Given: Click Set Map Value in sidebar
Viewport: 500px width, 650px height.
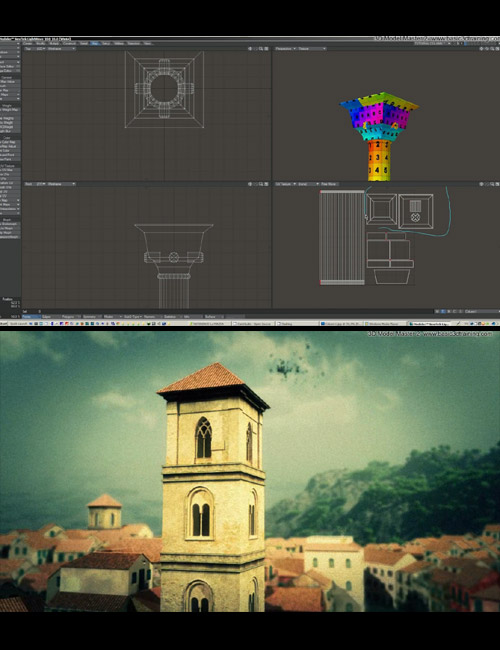Looking at the screenshot, I should (x=10, y=82).
